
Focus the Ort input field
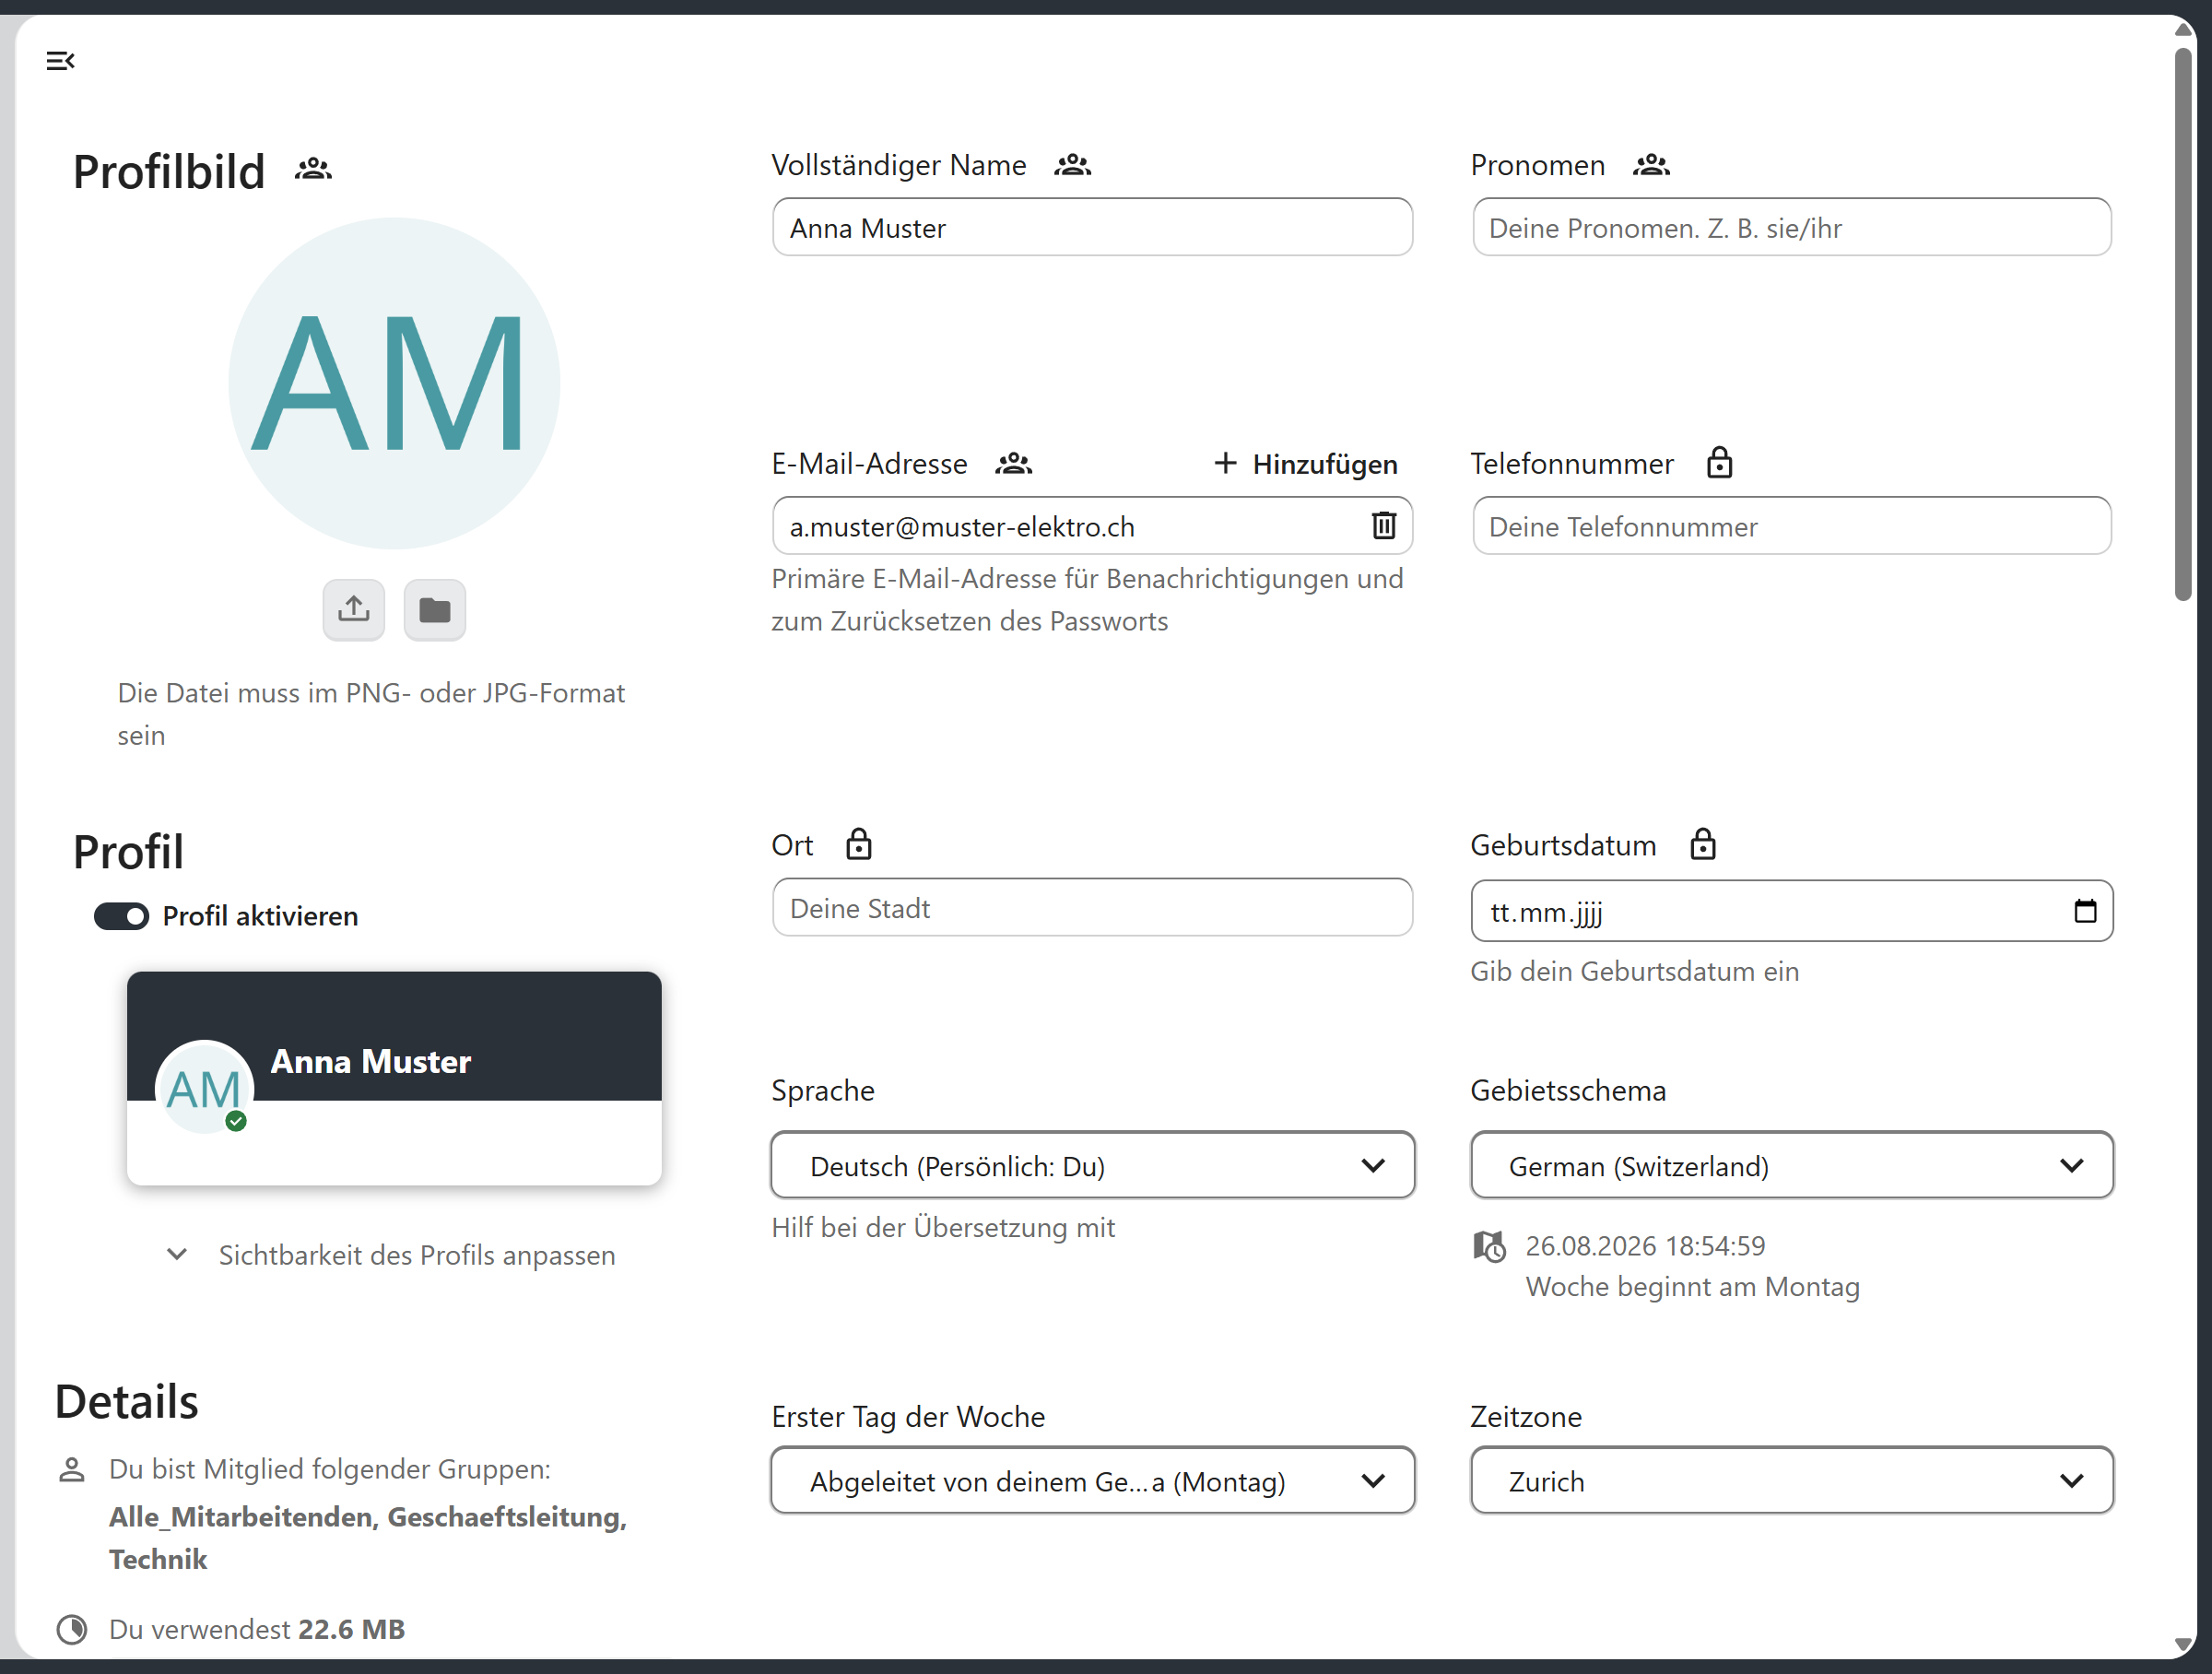(1092, 908)
